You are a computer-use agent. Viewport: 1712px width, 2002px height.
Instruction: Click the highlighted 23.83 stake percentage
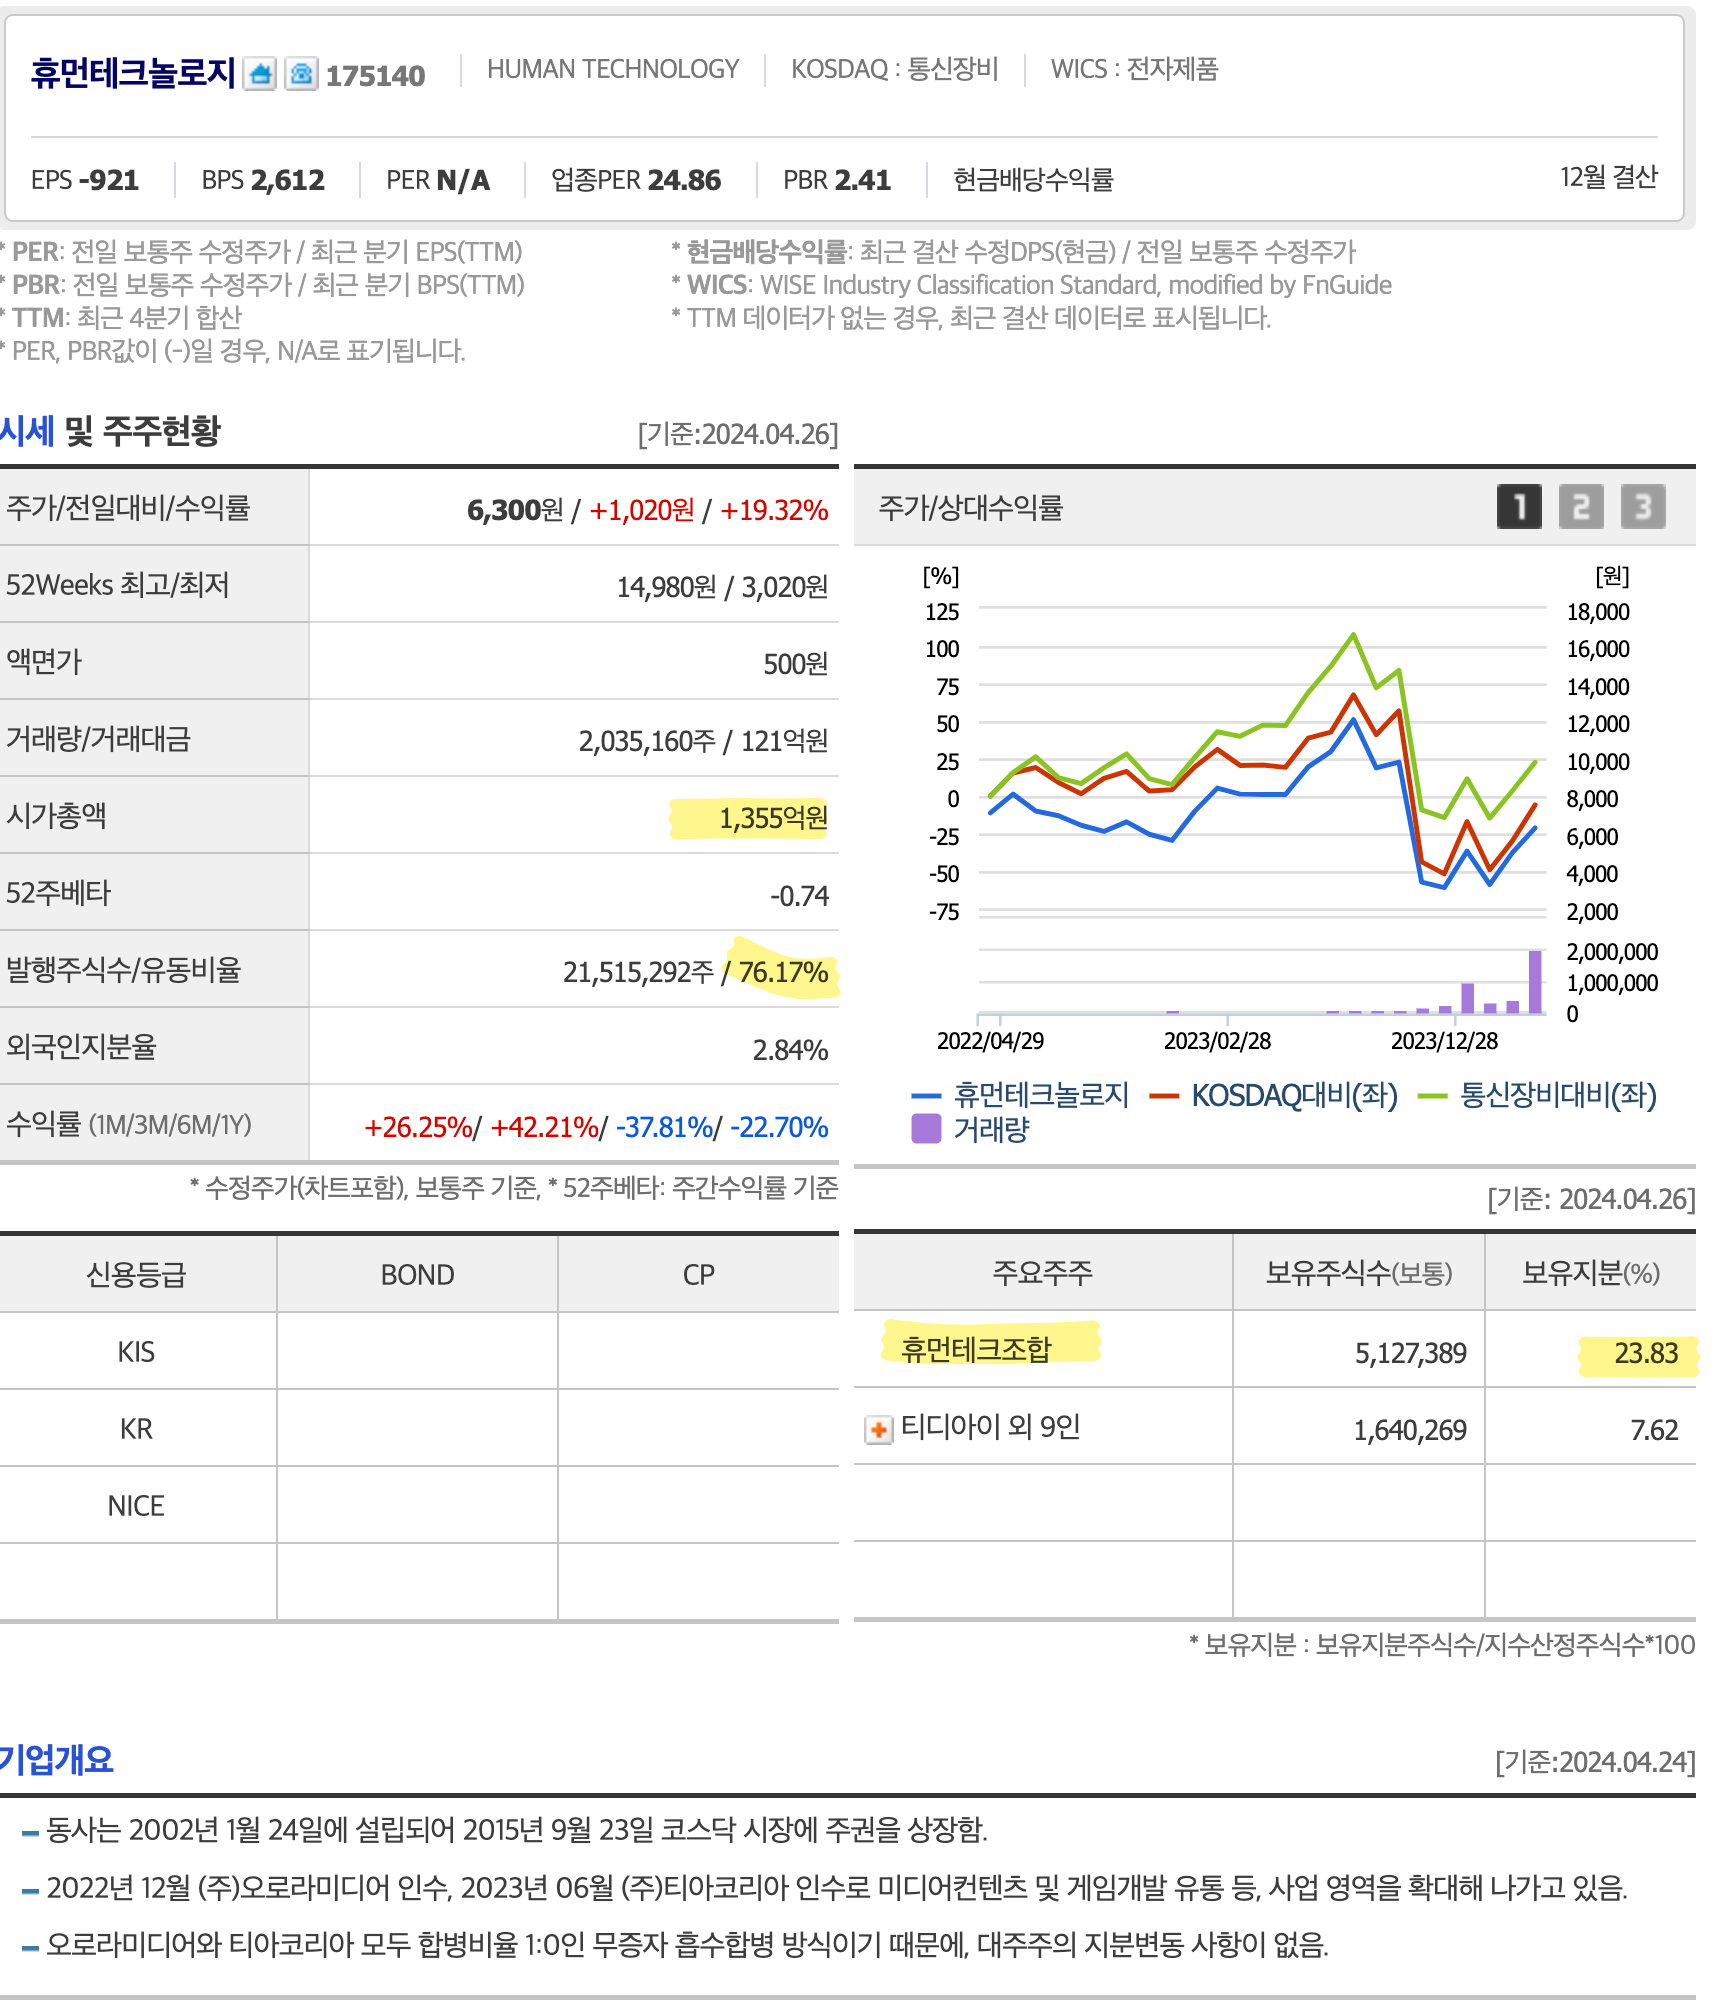(1646, 1353)
